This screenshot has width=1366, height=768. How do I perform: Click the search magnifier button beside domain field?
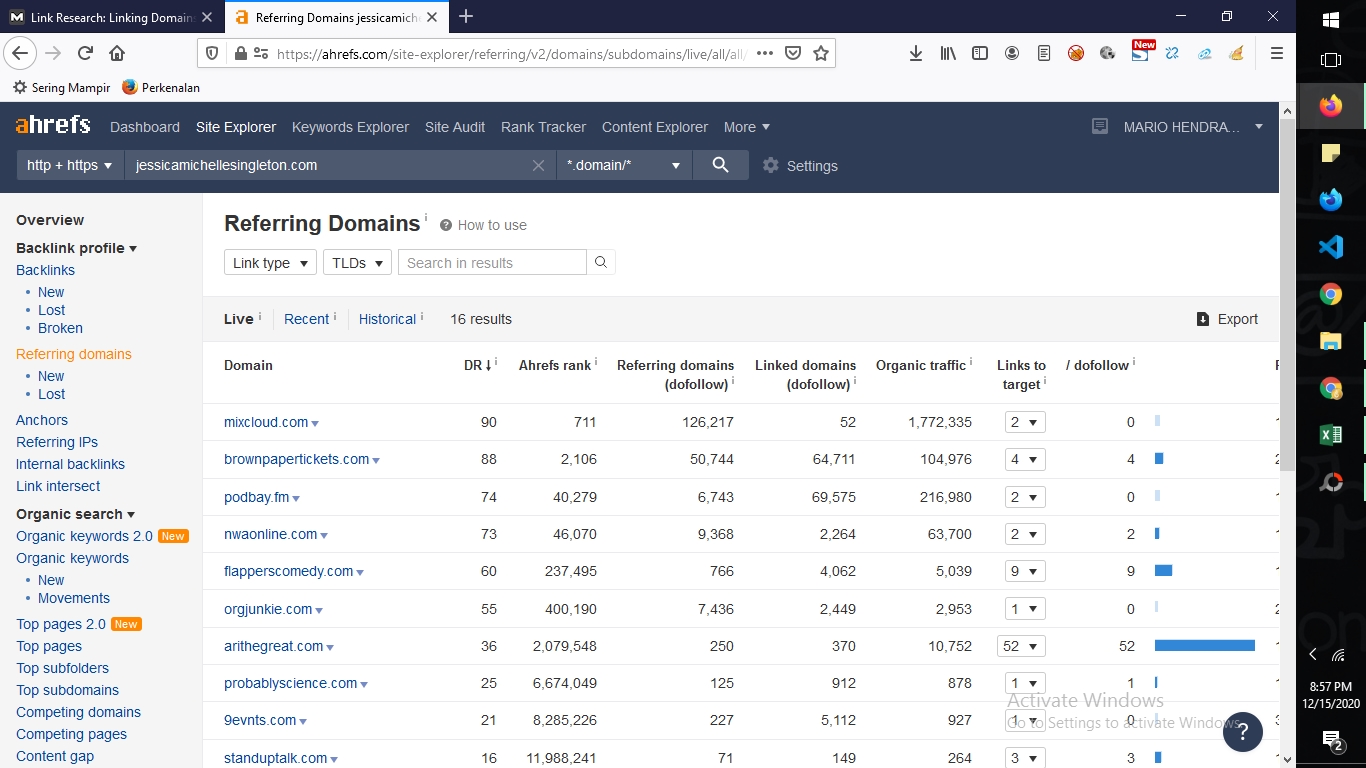720,165
